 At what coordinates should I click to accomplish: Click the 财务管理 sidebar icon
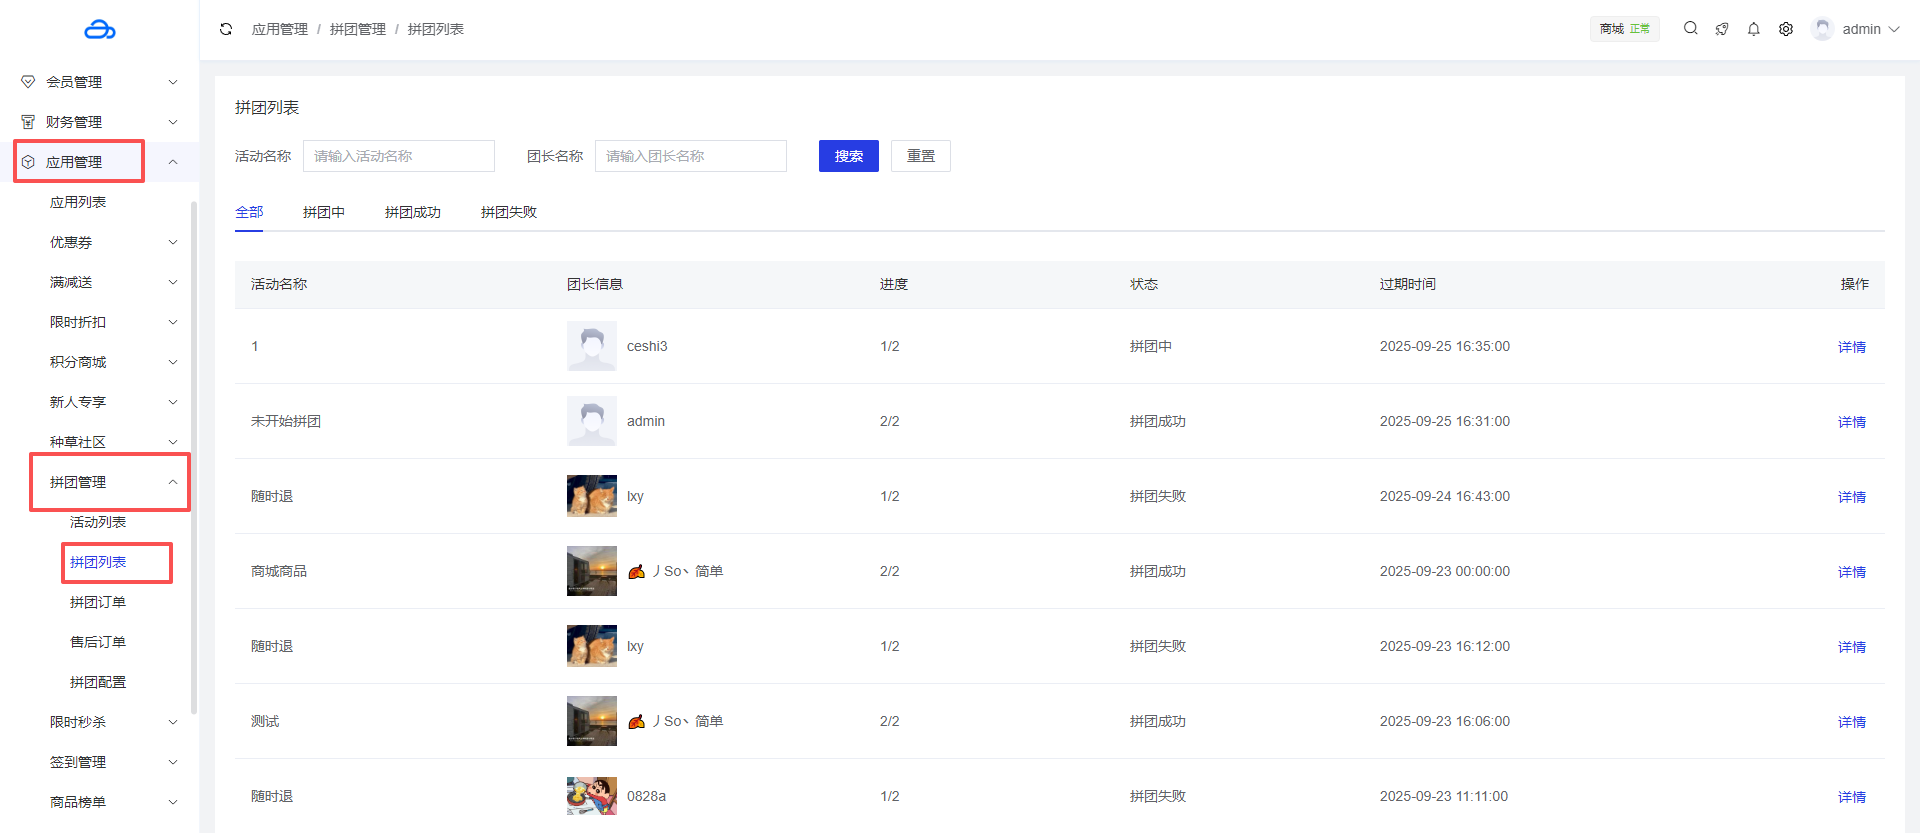(x=28, y=122)
